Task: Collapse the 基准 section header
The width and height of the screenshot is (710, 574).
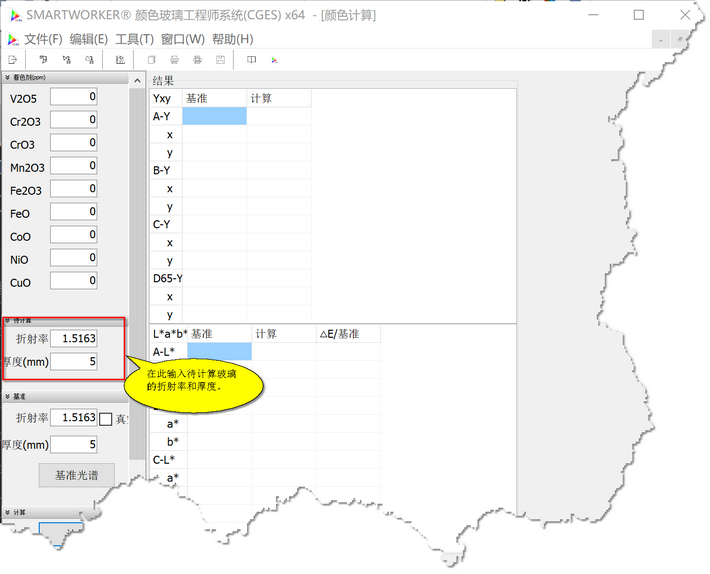Action: tap(8, 396)
